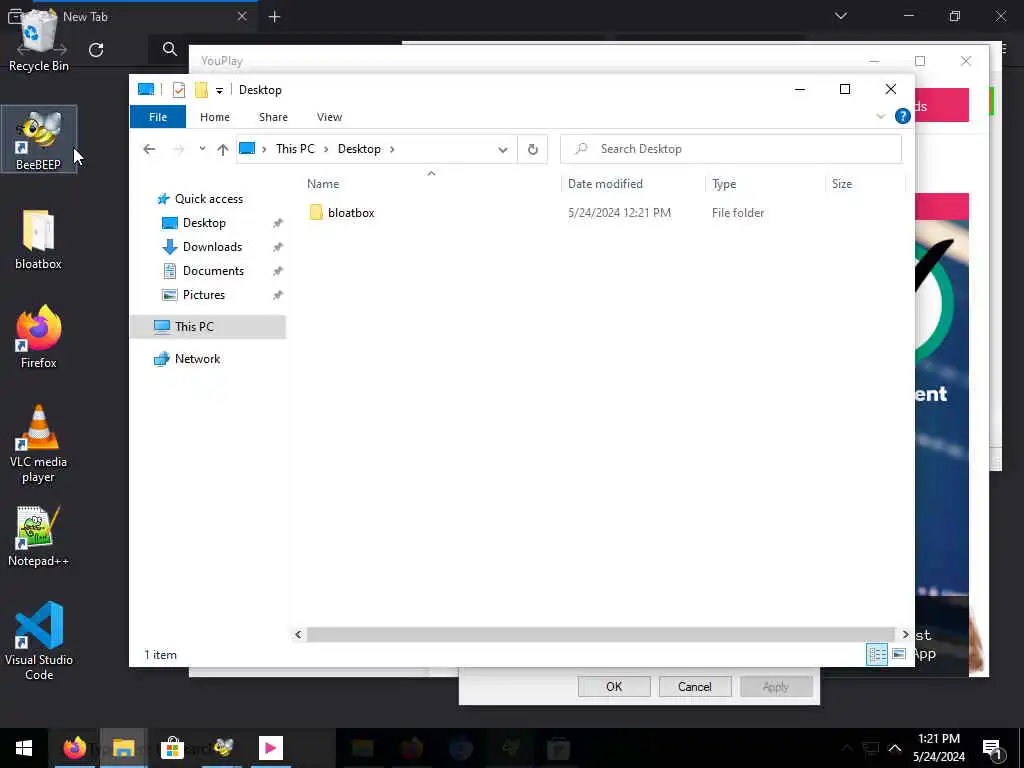Select Pictures in the navigation pane

click(x=204, y=295)
